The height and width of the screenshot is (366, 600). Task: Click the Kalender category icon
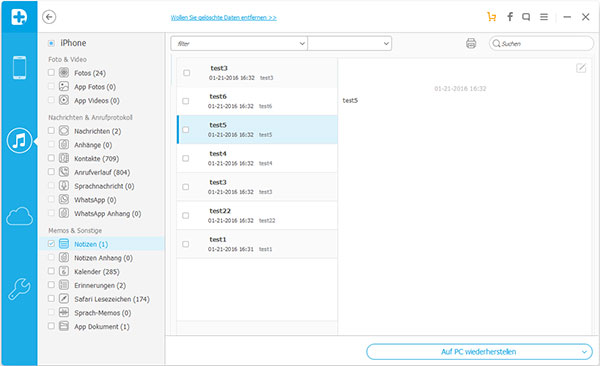(64, 271)
